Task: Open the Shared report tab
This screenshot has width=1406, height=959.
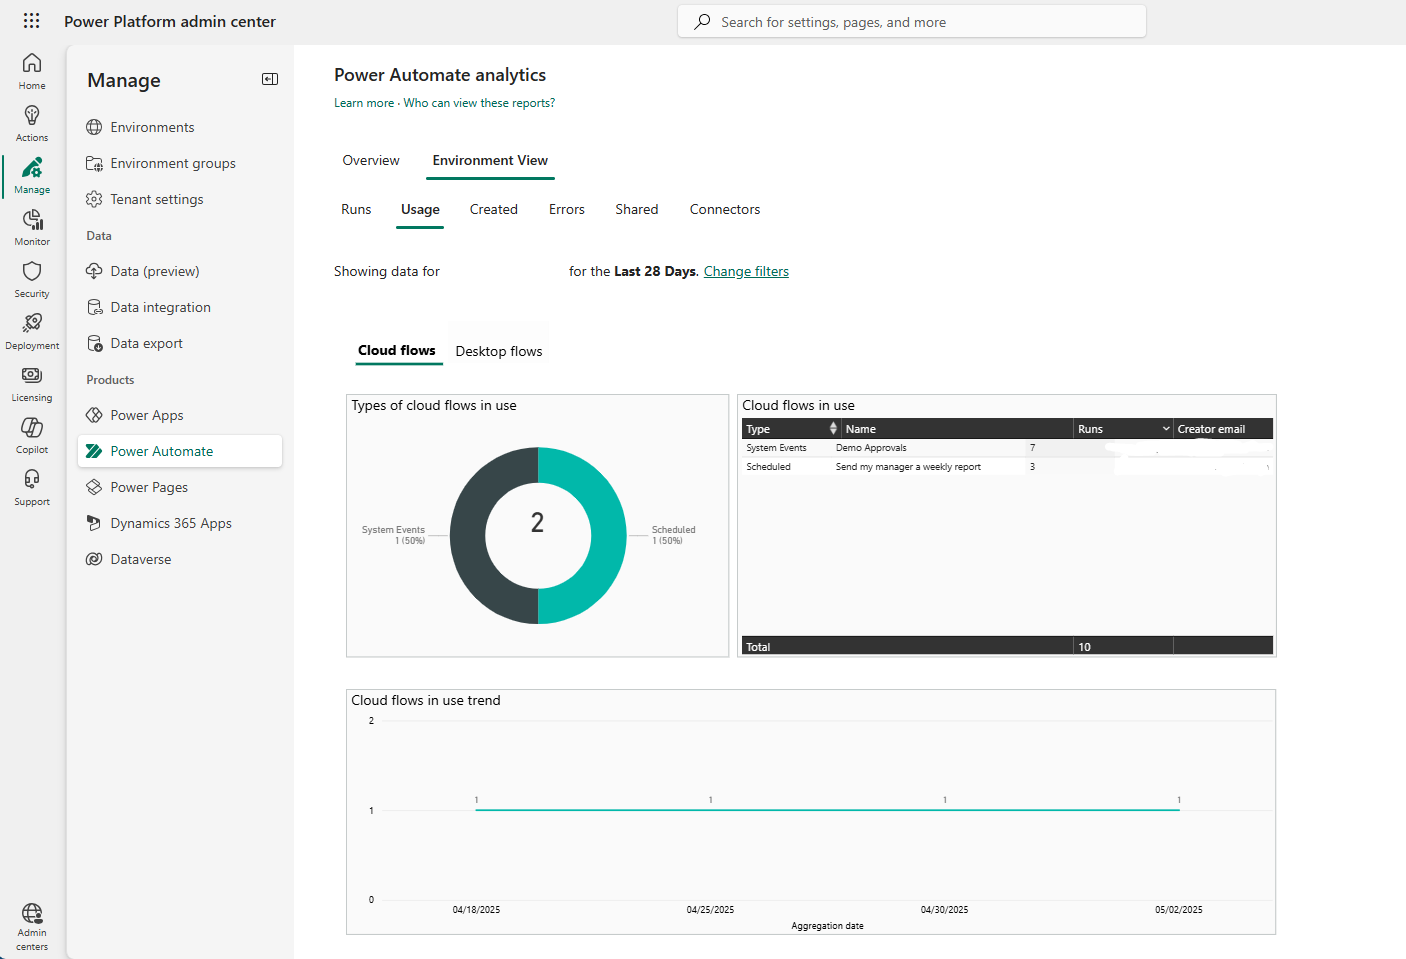Action: [637, 209]
